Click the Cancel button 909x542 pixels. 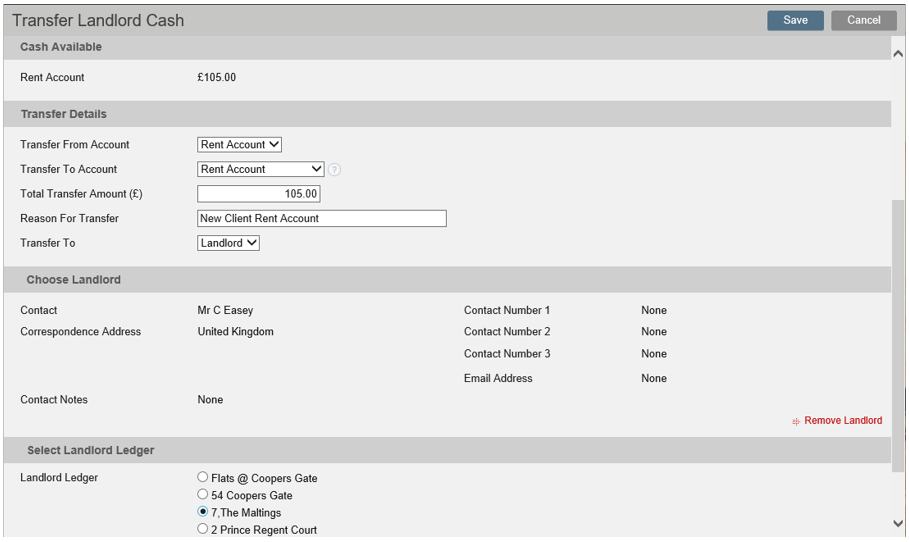point(863,20)
